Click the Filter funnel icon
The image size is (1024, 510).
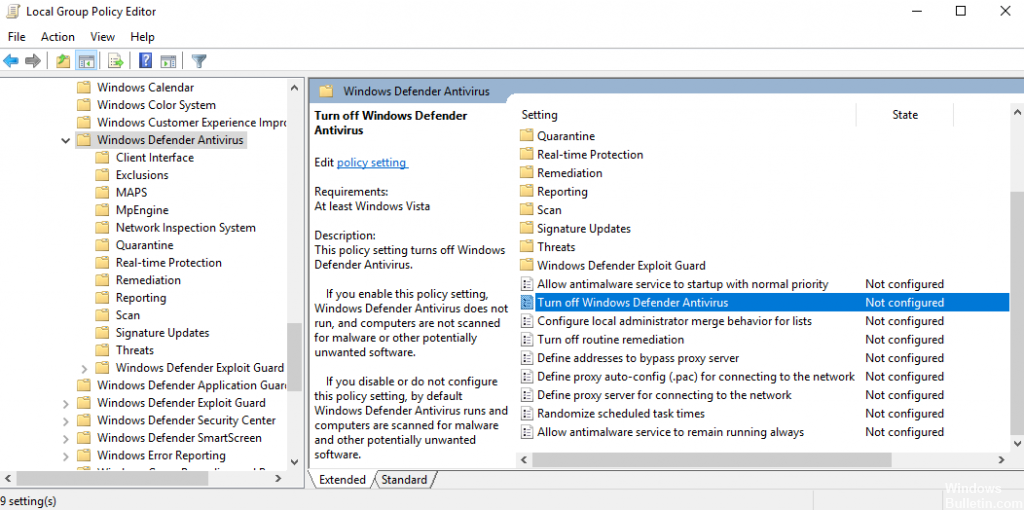tap(199, 61)
